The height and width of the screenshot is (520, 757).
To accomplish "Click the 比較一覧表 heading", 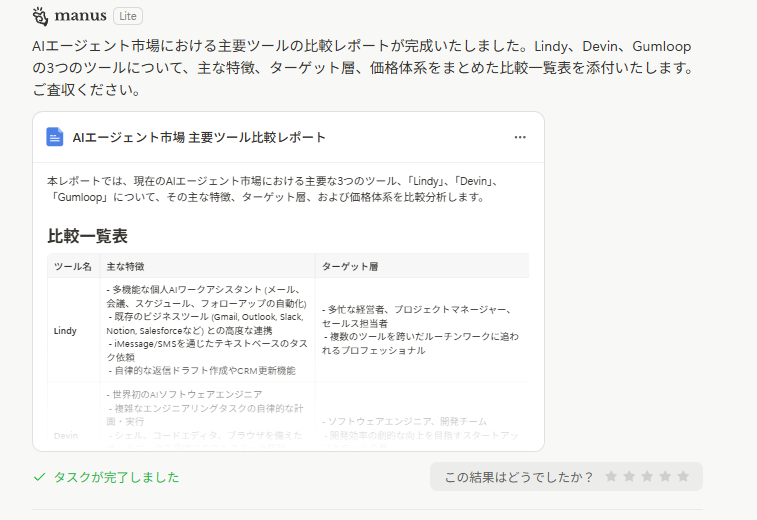I will pos(87,236).
